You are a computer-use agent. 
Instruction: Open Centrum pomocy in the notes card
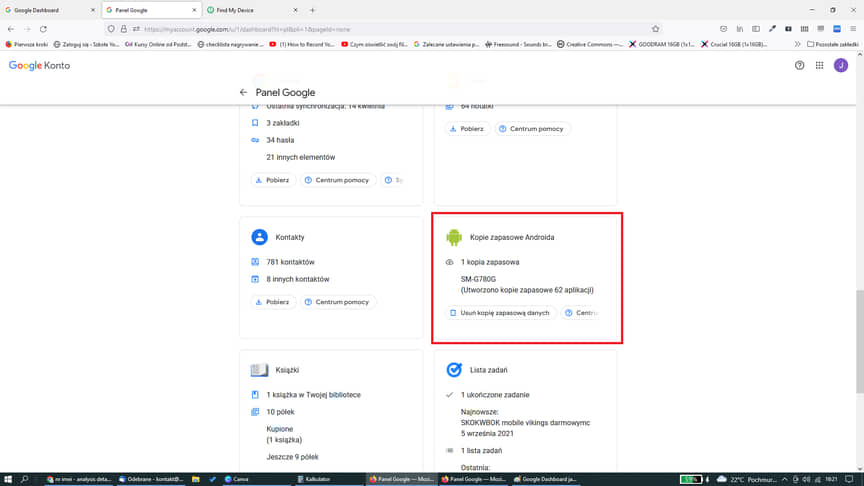coord(532,129)
